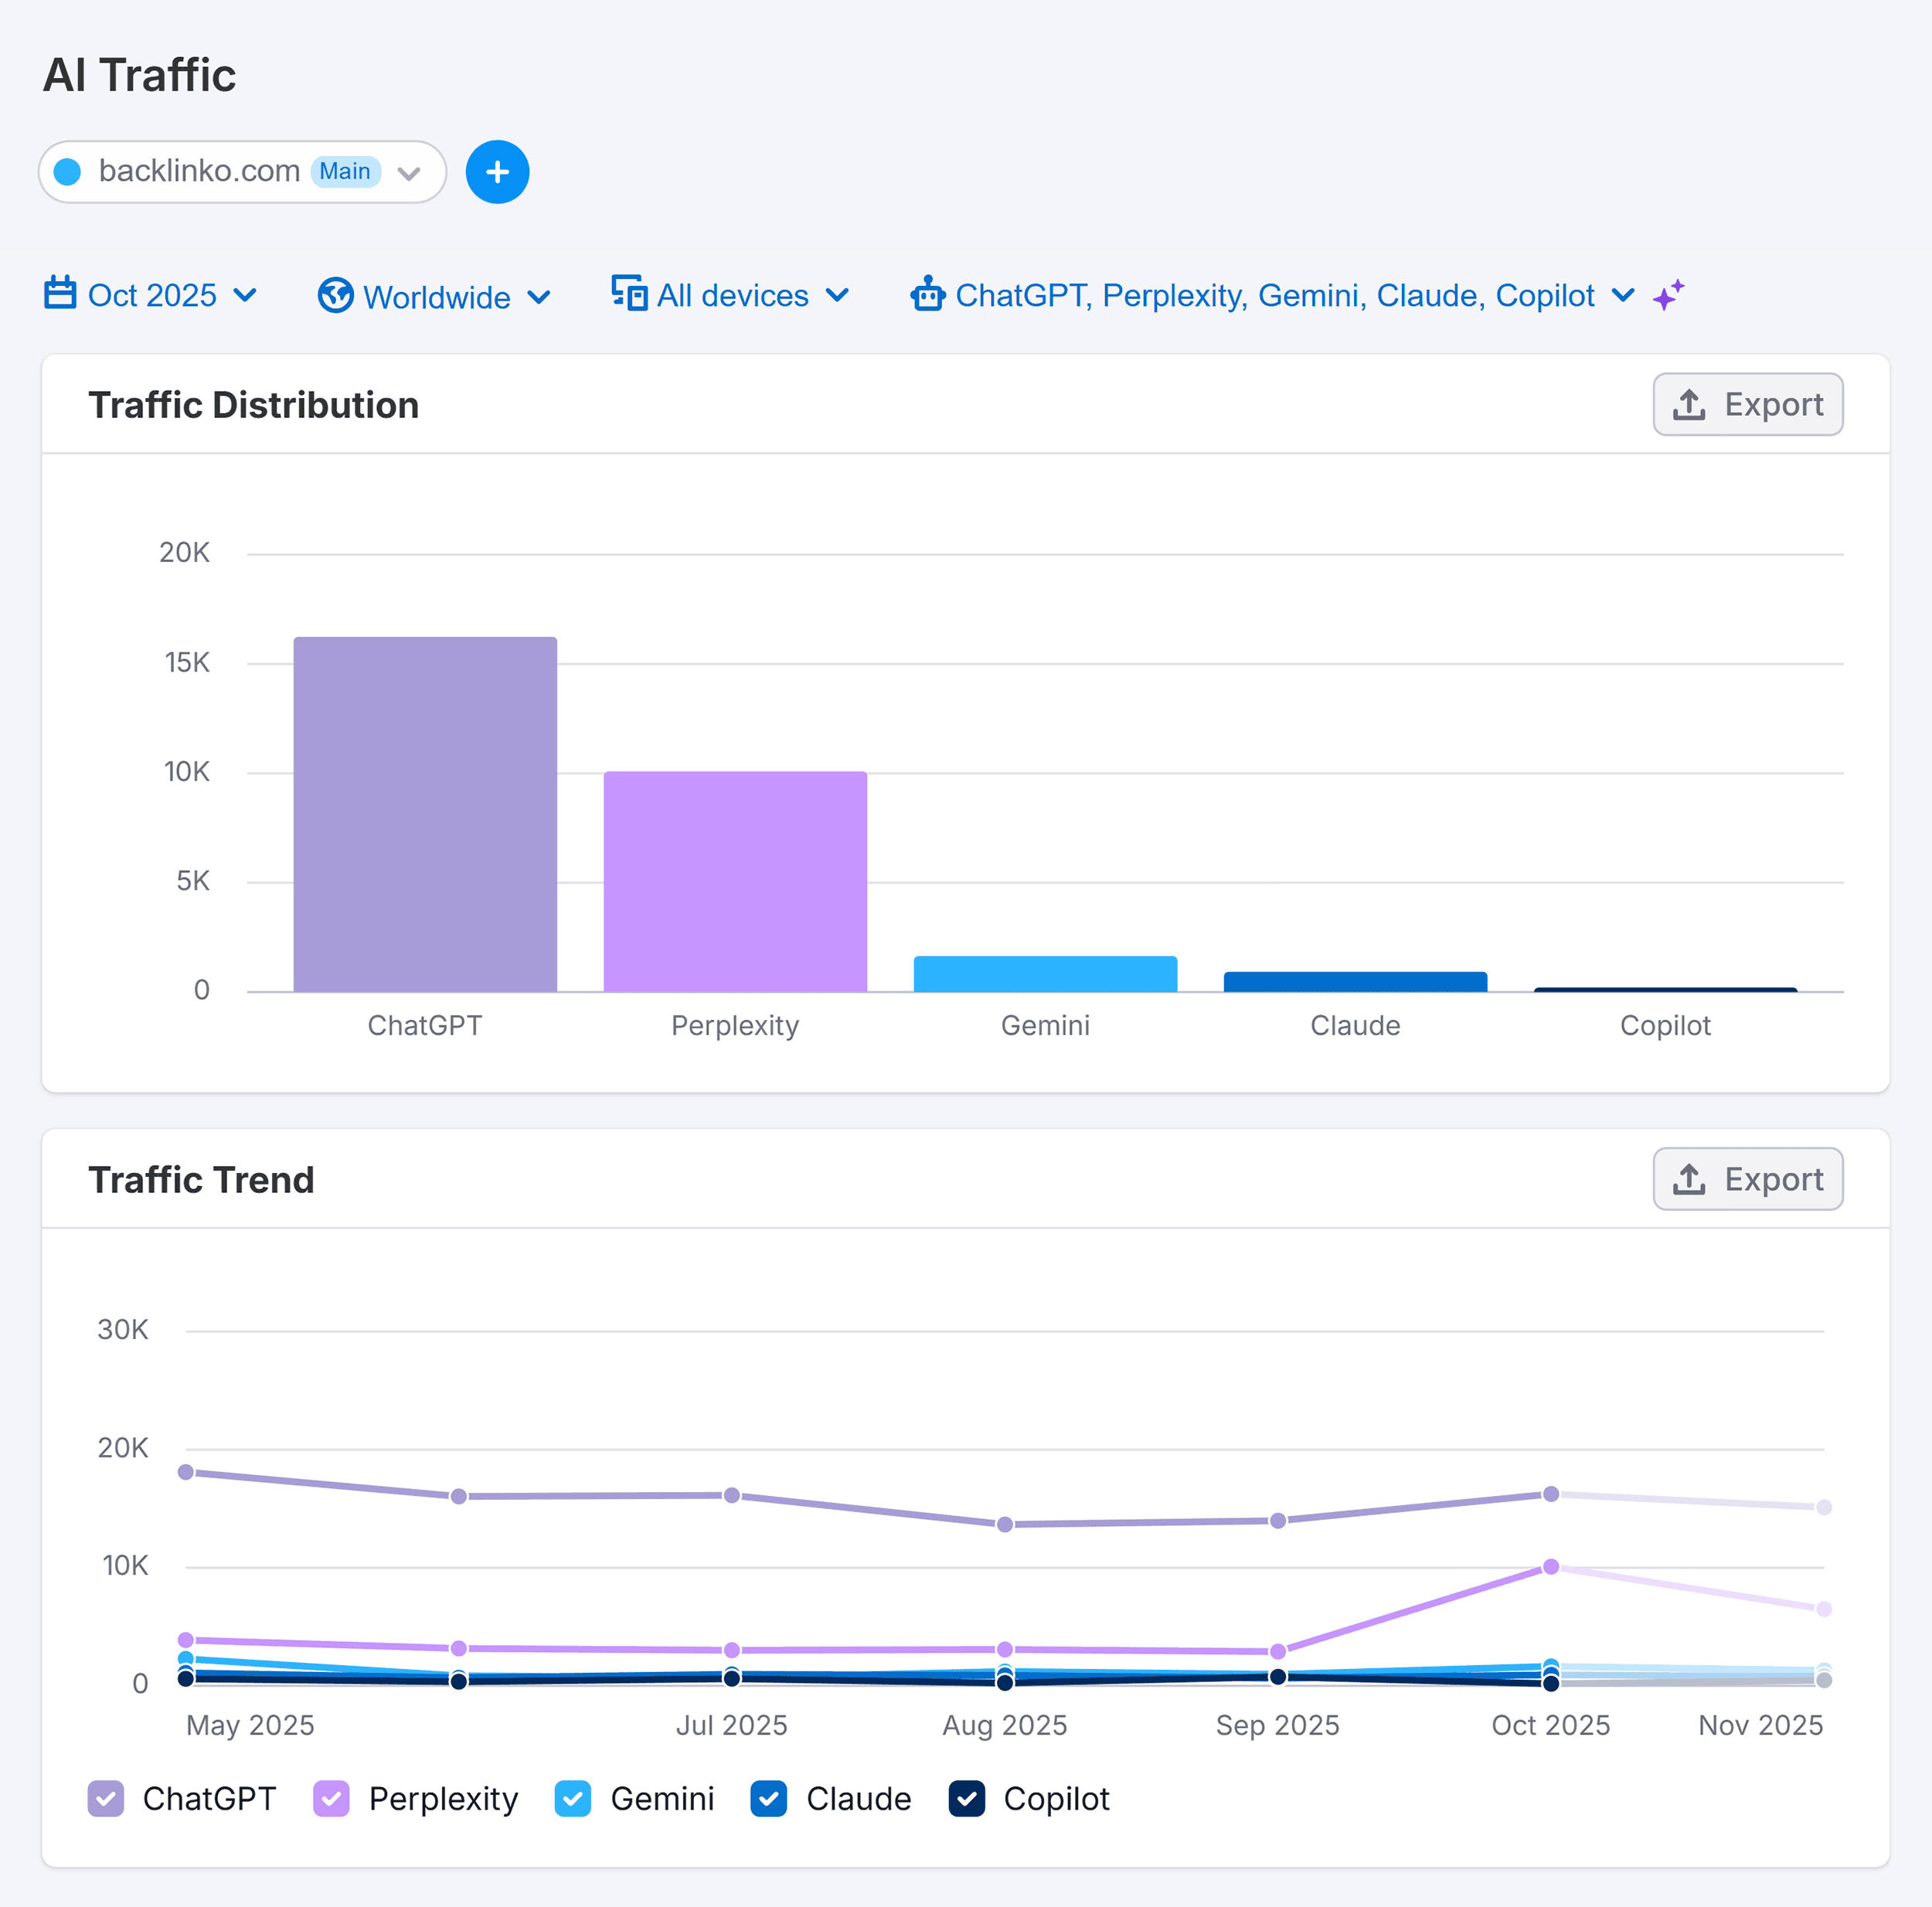
Task: Click Export on the Traffic Distribution panel
Action: (x=1748, y=404)
